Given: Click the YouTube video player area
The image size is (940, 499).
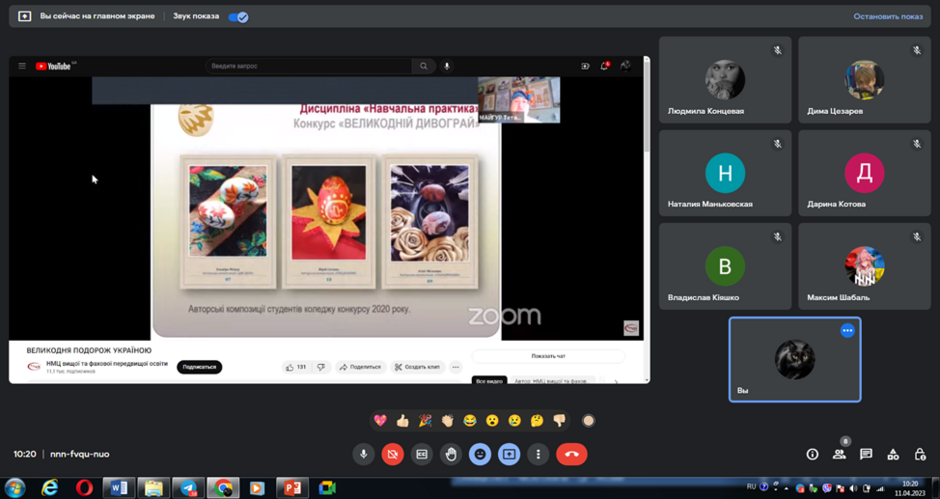Looking at the screenshot, I should (326, 208).
